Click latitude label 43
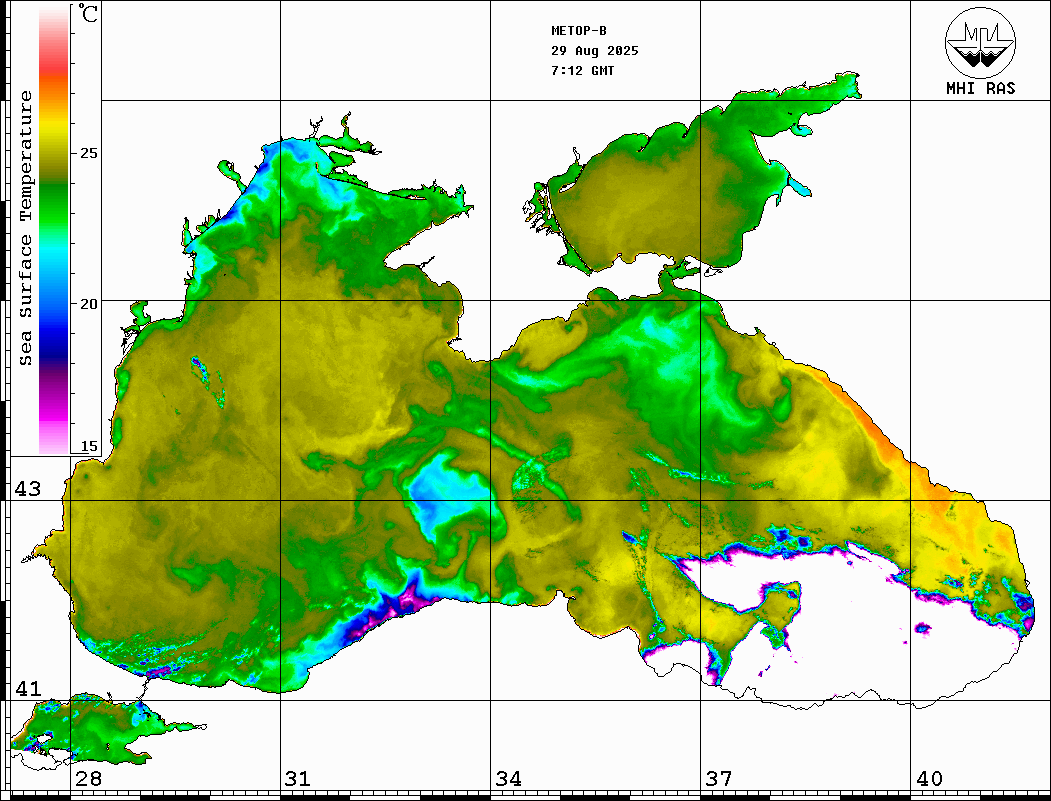The image size is (1051, 801). pos(27,489)
